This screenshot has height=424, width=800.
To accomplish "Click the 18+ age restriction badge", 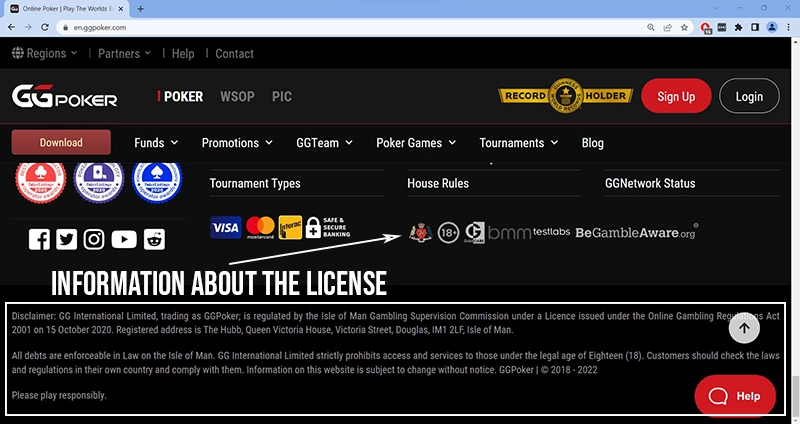I will (448, 233).
